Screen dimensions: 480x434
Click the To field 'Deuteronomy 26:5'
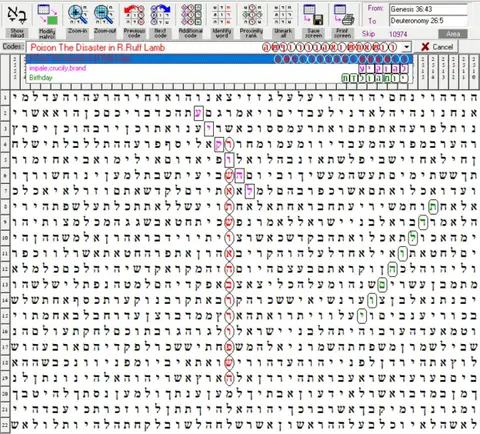[428, 21]
